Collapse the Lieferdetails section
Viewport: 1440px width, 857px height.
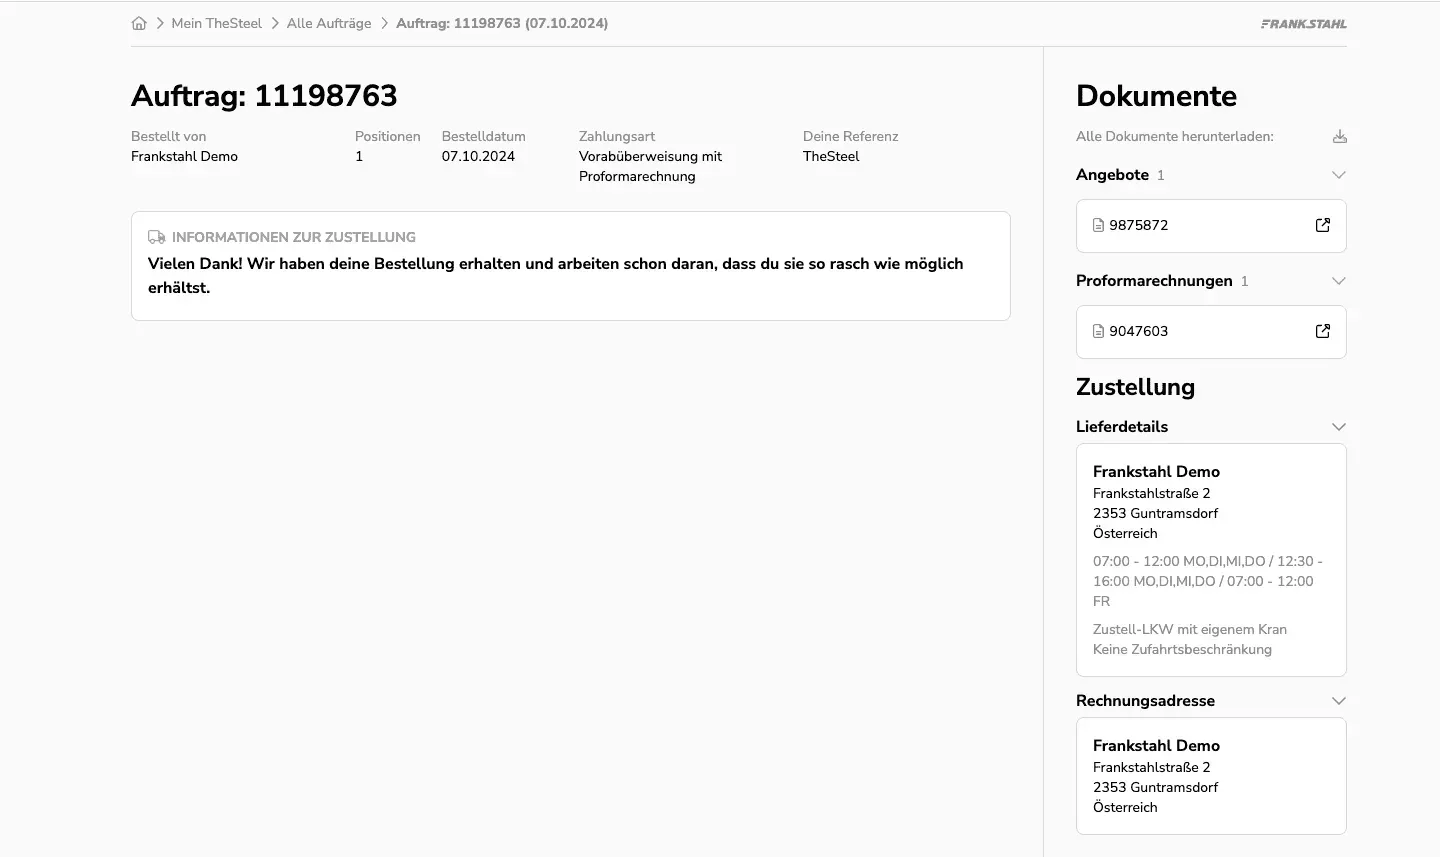click(x=1339, y=427)
